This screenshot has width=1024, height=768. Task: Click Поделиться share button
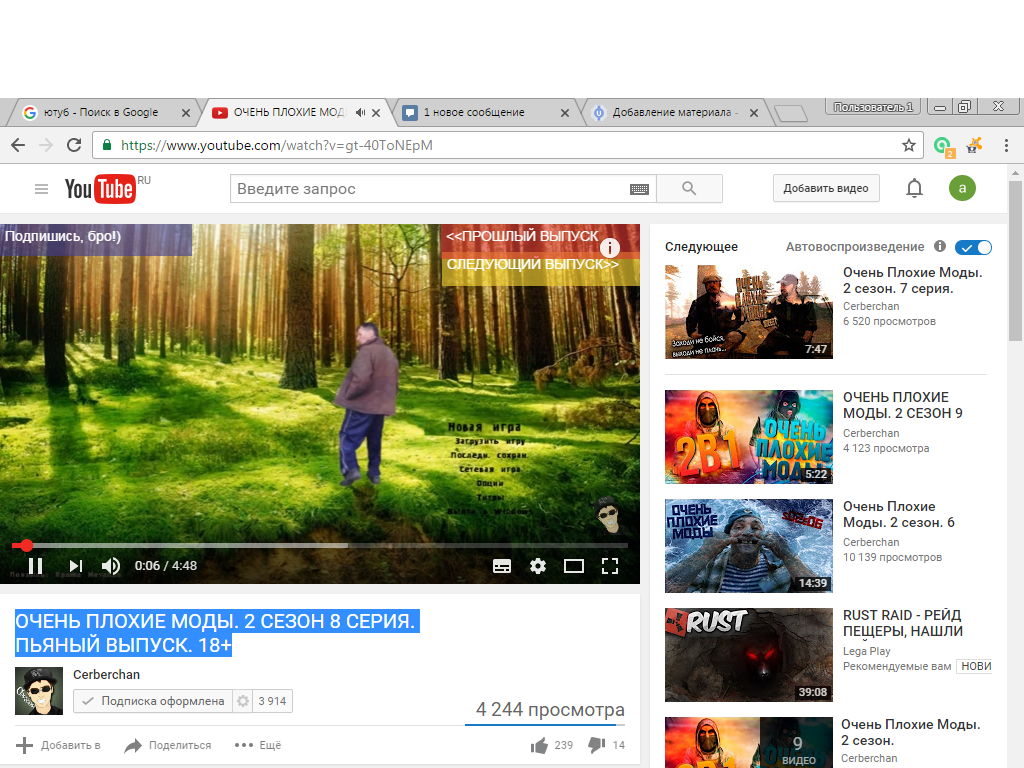168,745
